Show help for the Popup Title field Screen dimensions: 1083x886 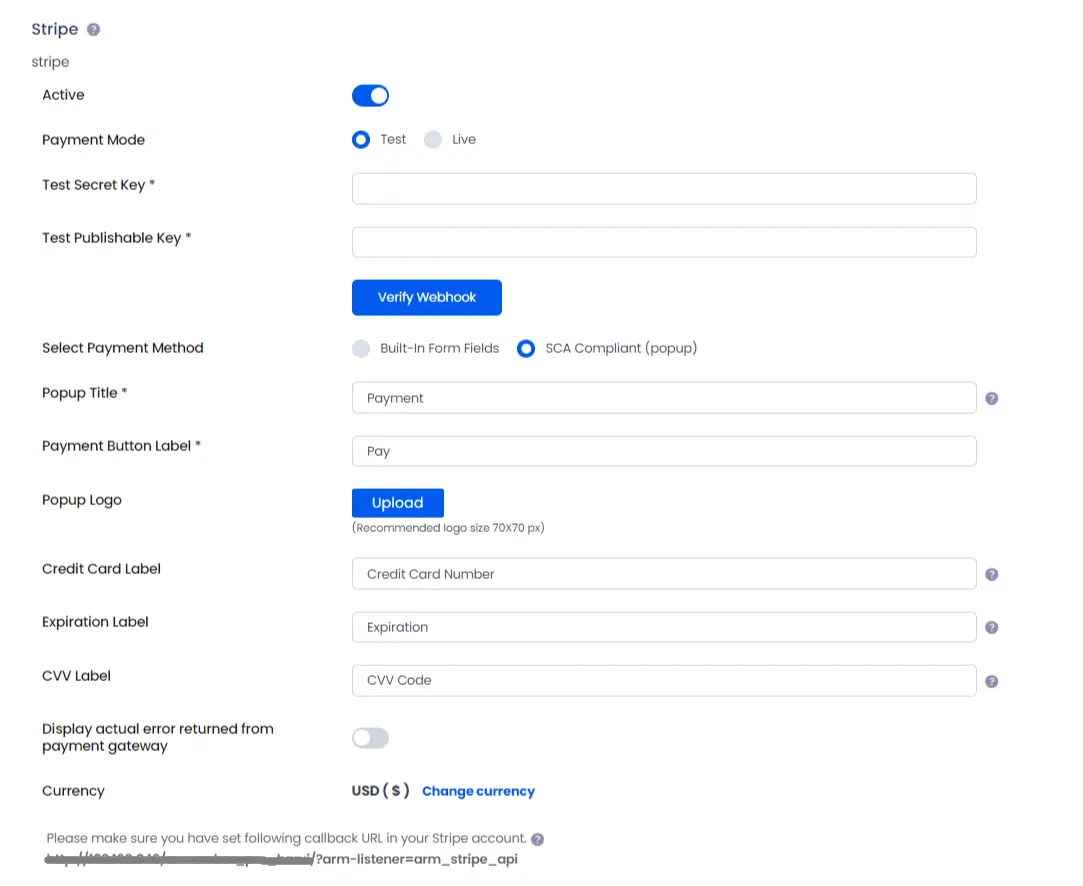[x=991, y=398]
